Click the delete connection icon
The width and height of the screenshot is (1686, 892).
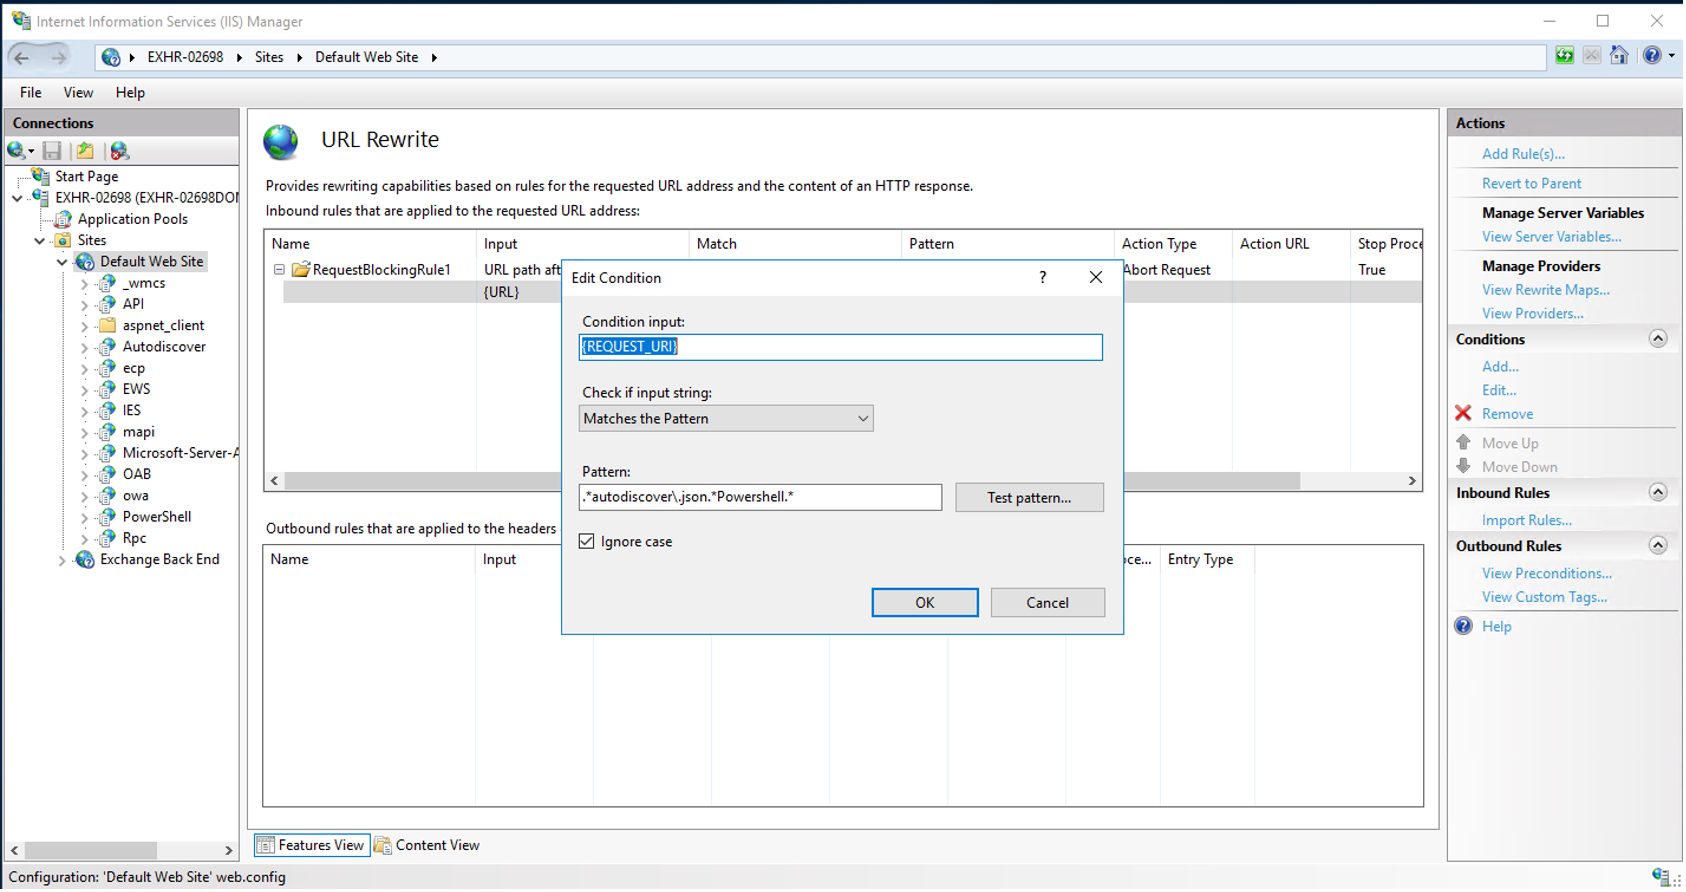pos(120,151)
